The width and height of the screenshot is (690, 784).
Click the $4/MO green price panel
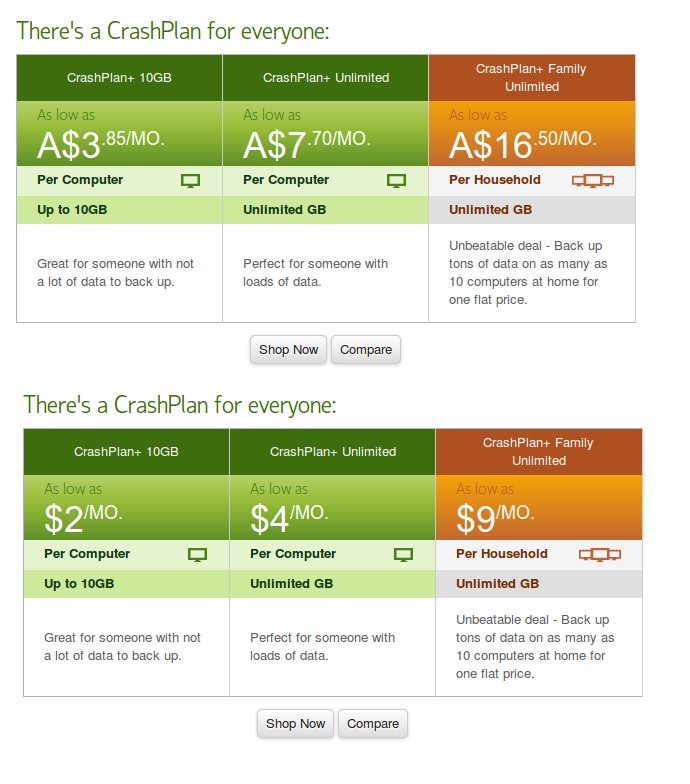tap(332, 508)
